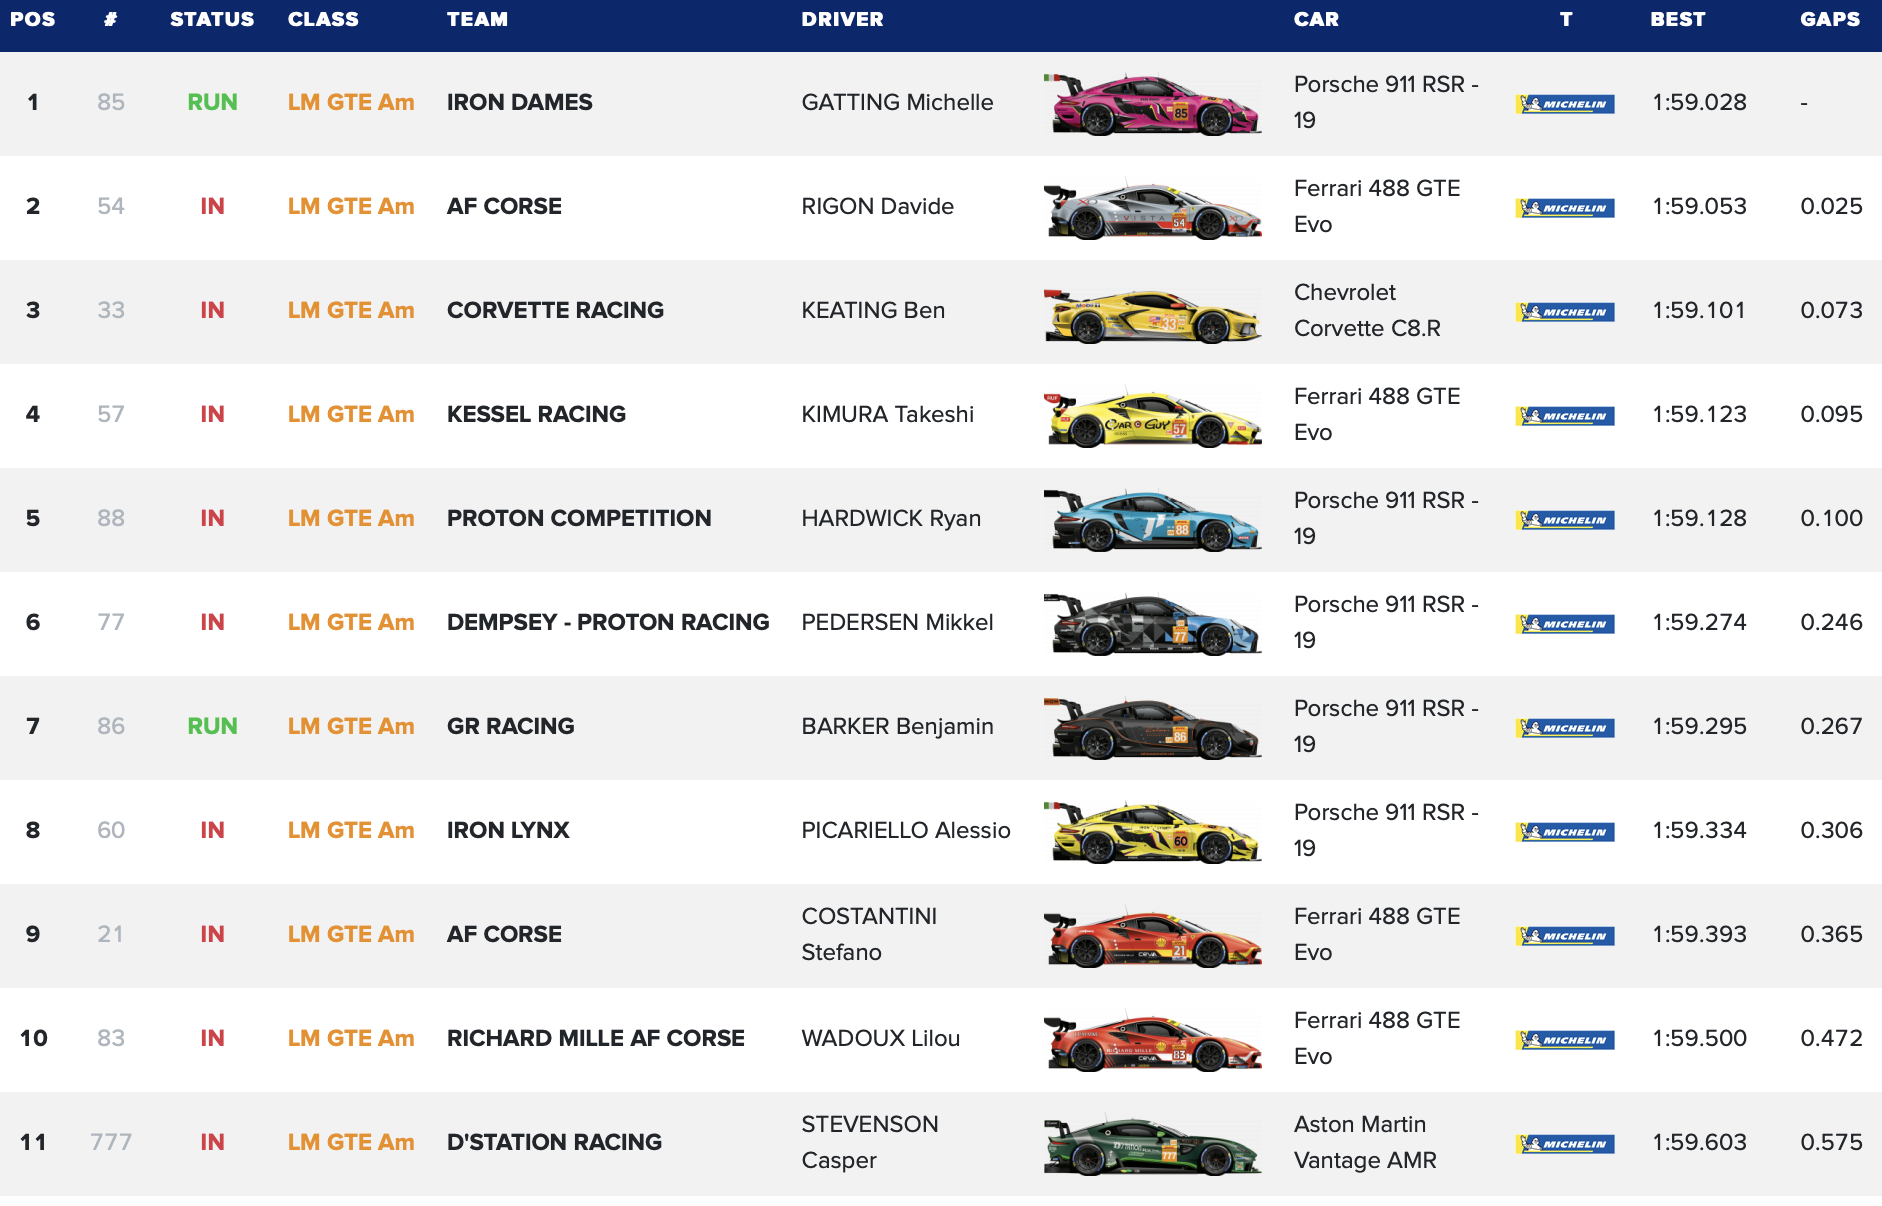The image size is (1882, 1206).
Task: Click the CLASS column header
Action: click(323, 19)
